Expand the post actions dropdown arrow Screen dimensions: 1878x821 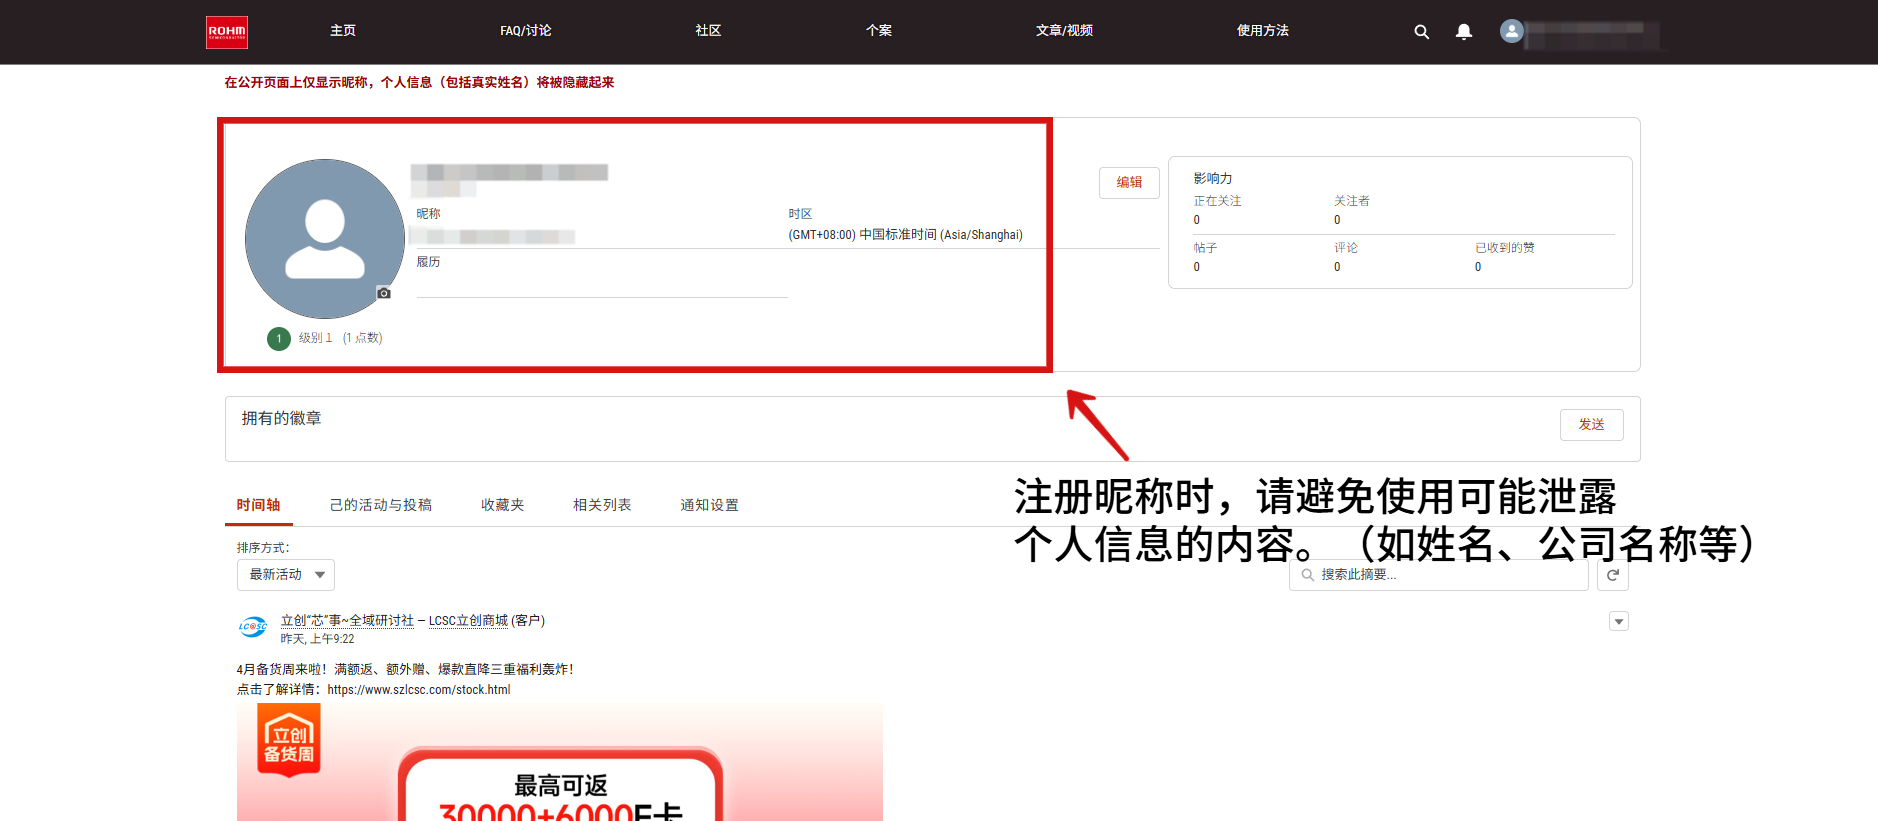tap(1619, 622)
